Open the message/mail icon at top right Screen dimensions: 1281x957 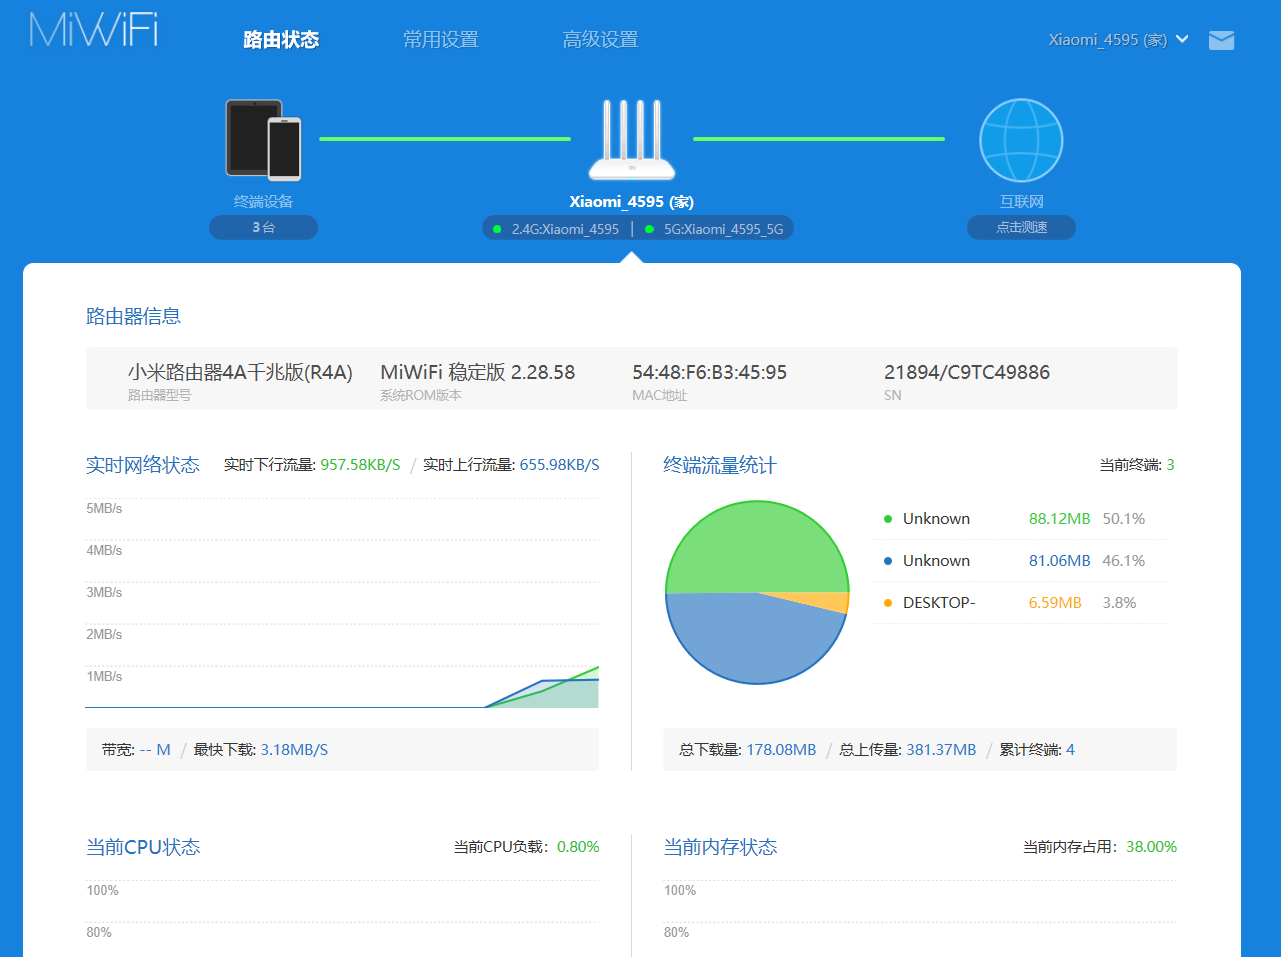pyautogui.click(x=1221, y=41)
